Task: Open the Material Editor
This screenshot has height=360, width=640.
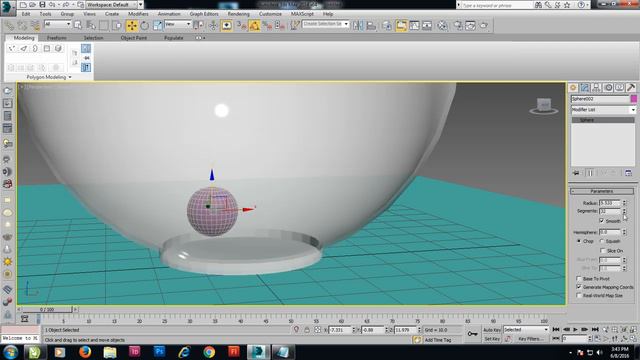Action: click(442, 26)
